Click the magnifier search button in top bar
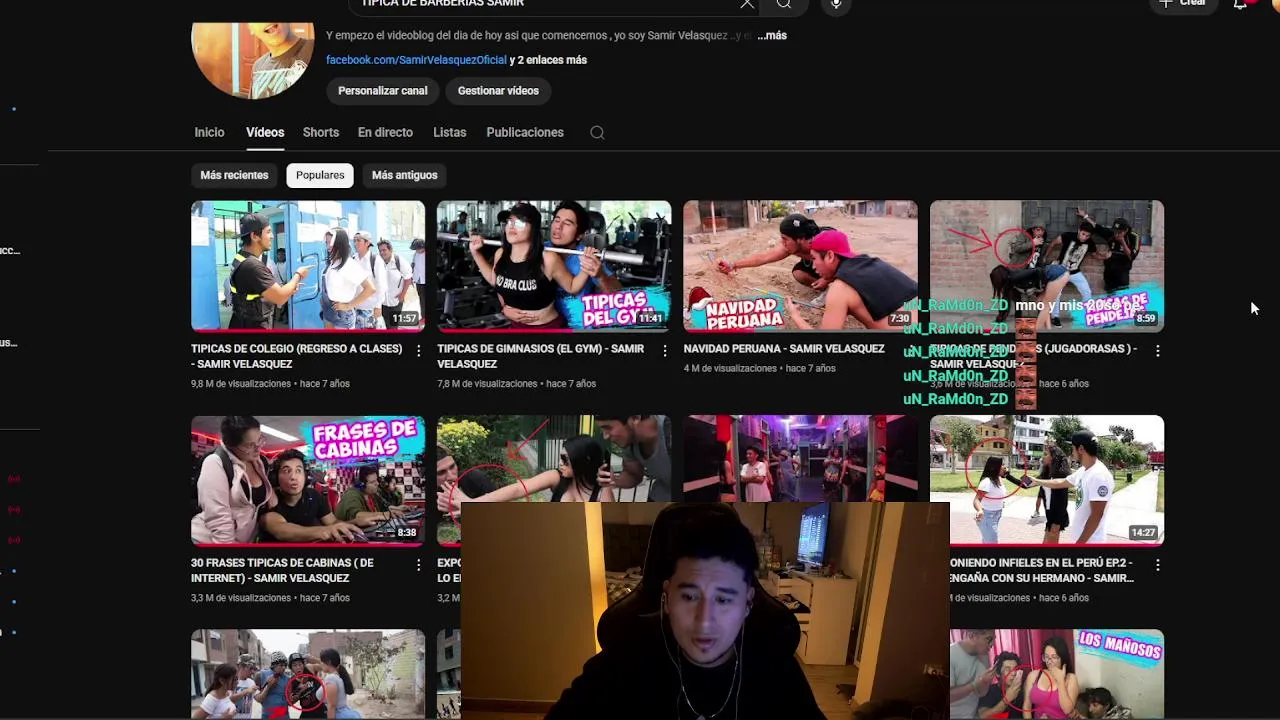This screenshot has width=1280, height=720. [x=784, y=4]
